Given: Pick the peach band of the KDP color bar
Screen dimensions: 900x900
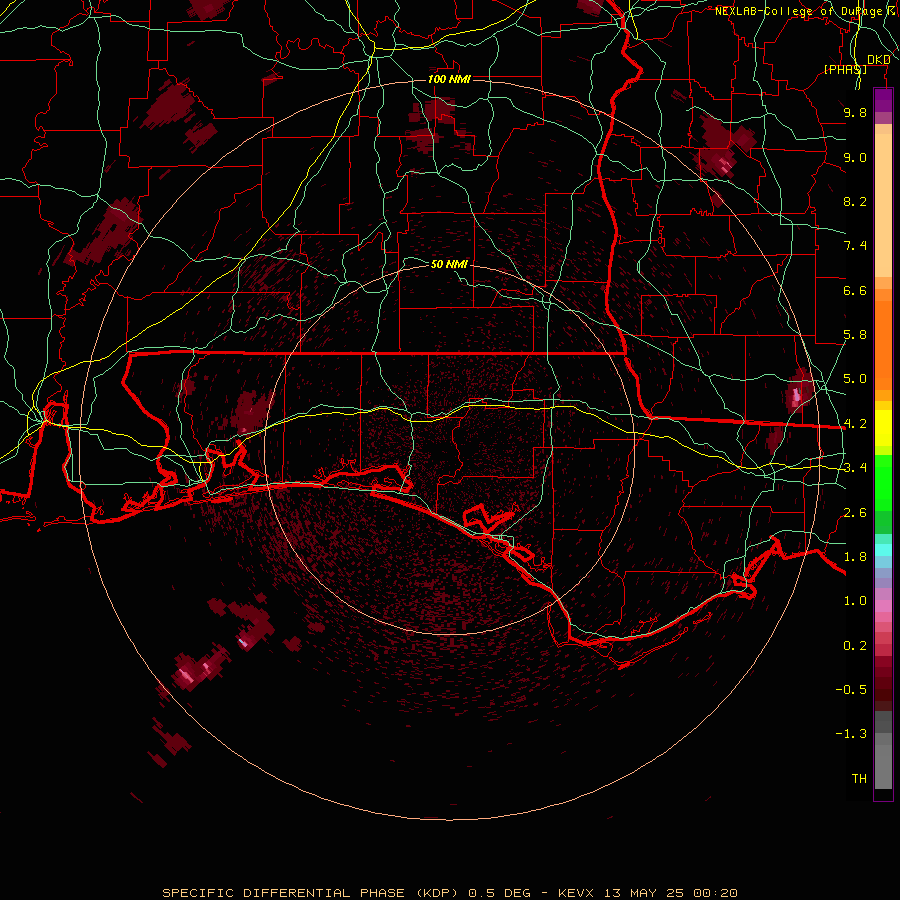Looking at the screenshot, I should pyautogui.click(x=883, y=205).
